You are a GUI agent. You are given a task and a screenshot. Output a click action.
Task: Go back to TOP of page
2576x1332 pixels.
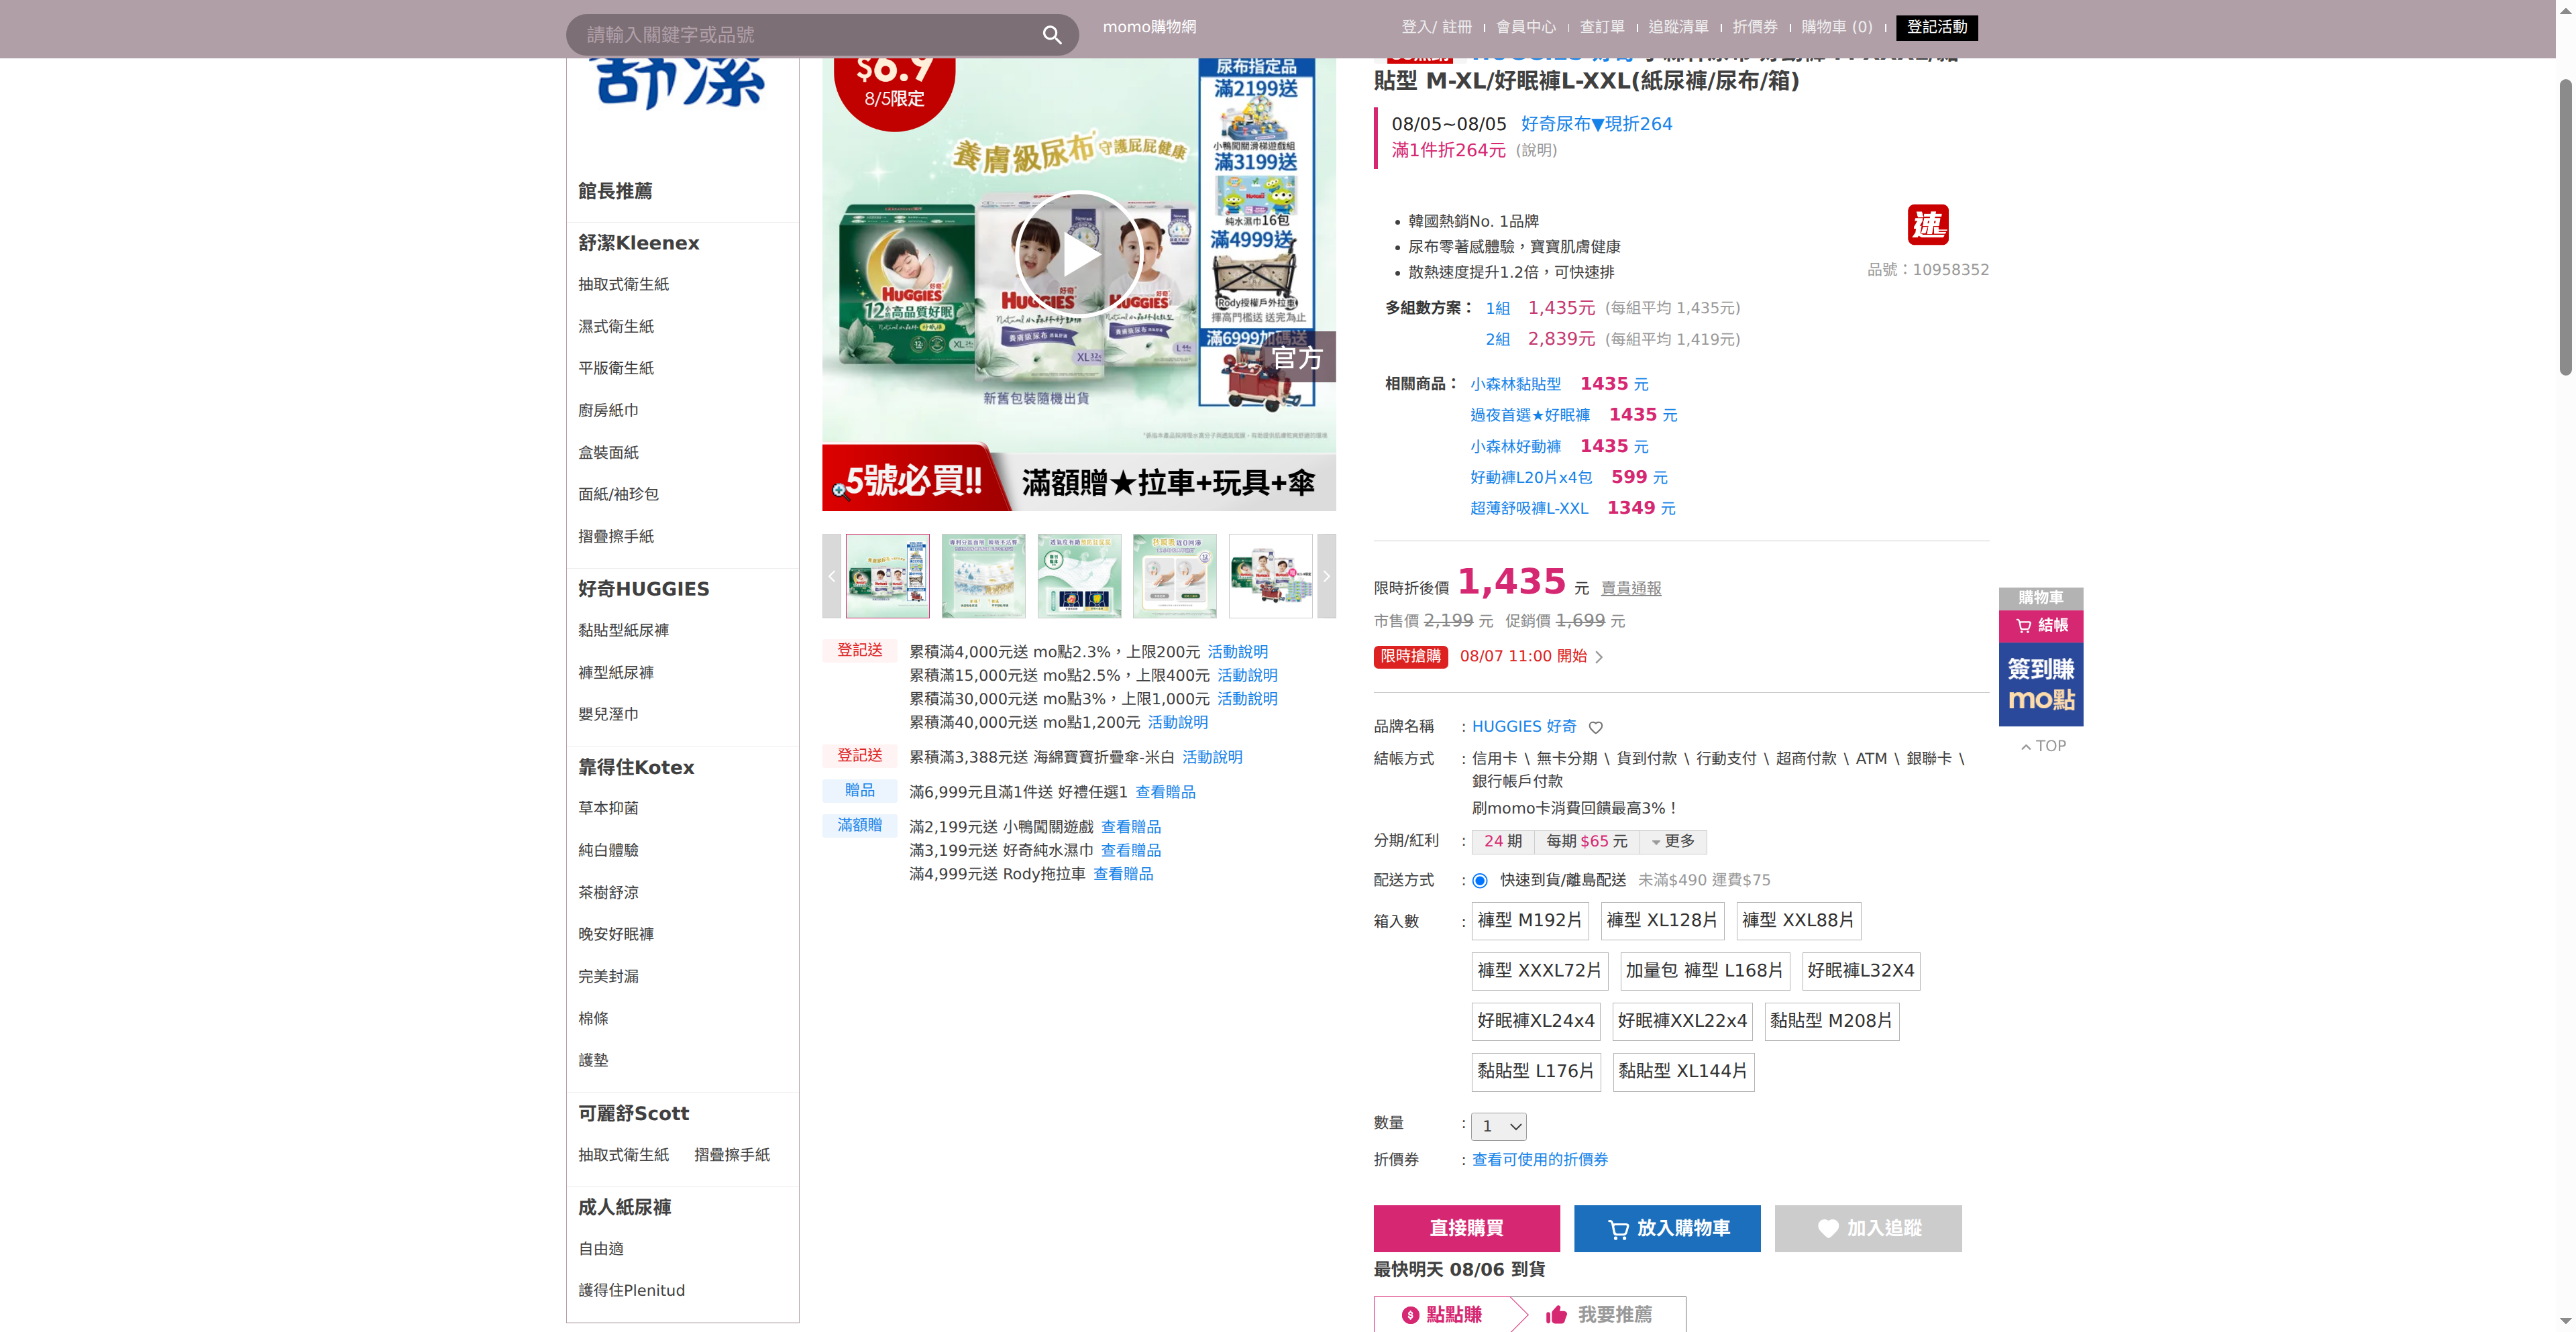[2043, 746]
